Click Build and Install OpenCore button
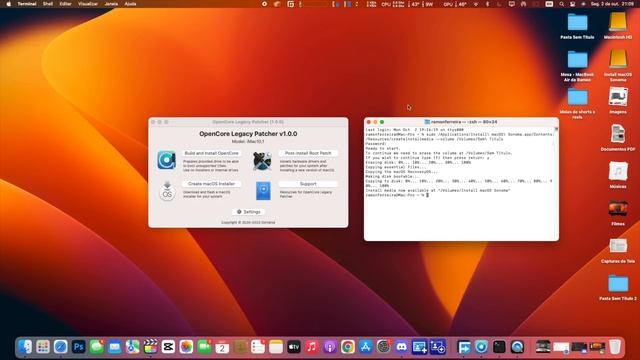Screen dimensions: 640x360 click(x=211, y=153)
